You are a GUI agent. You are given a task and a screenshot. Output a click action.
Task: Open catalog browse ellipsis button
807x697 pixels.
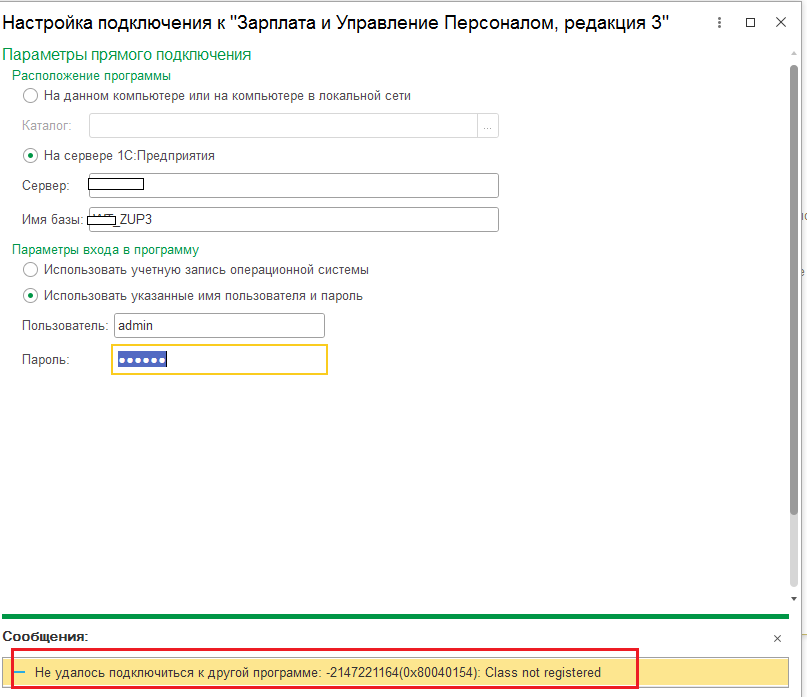click(x=488, y=126)
